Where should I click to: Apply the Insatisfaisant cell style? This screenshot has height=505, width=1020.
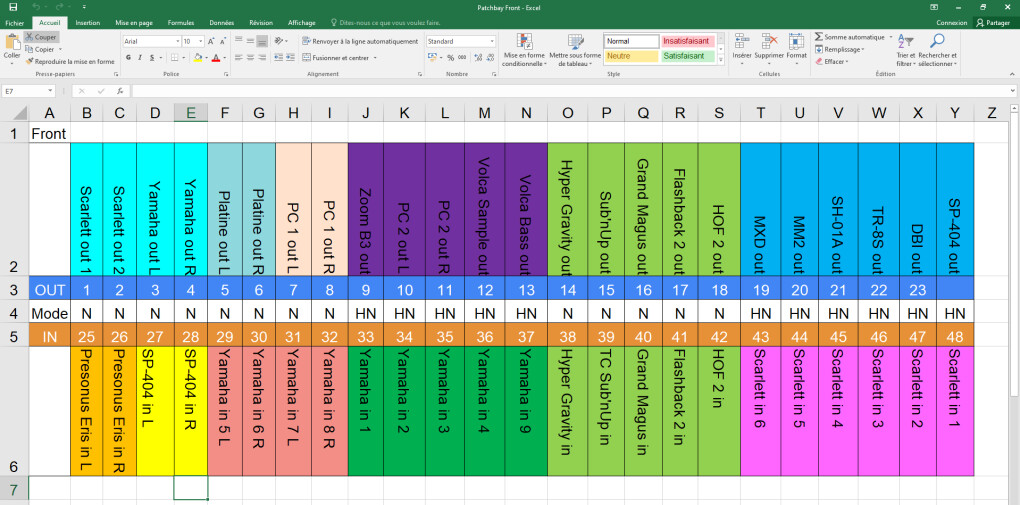coord(688,41)
